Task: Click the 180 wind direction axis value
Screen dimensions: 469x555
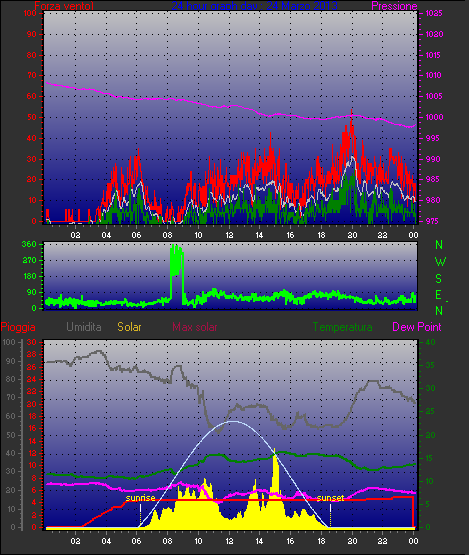Action: click(29, 276)
